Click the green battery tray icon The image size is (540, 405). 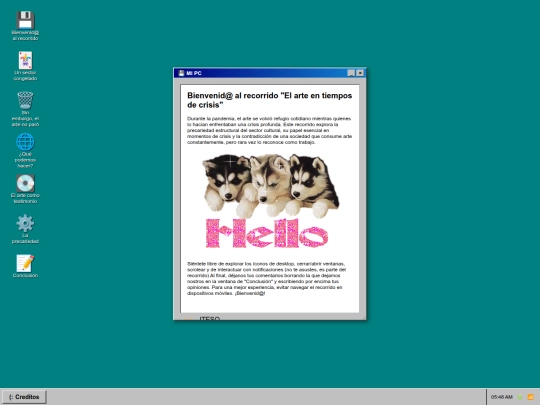[x=520, y=397]
